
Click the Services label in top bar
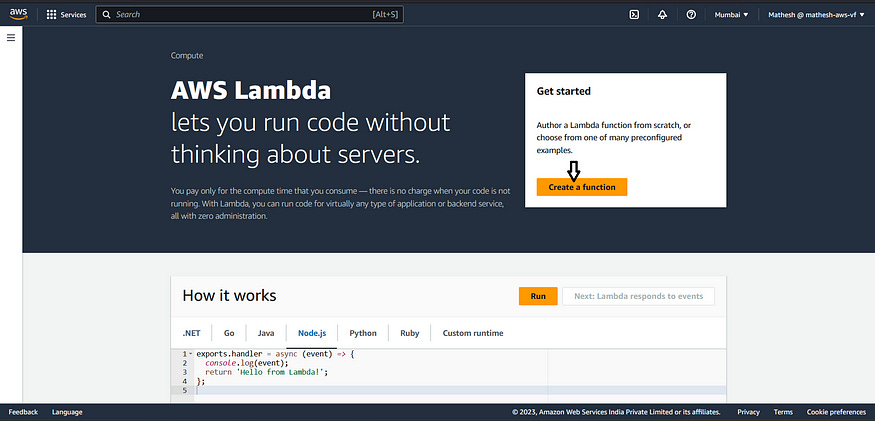point(74,15)
